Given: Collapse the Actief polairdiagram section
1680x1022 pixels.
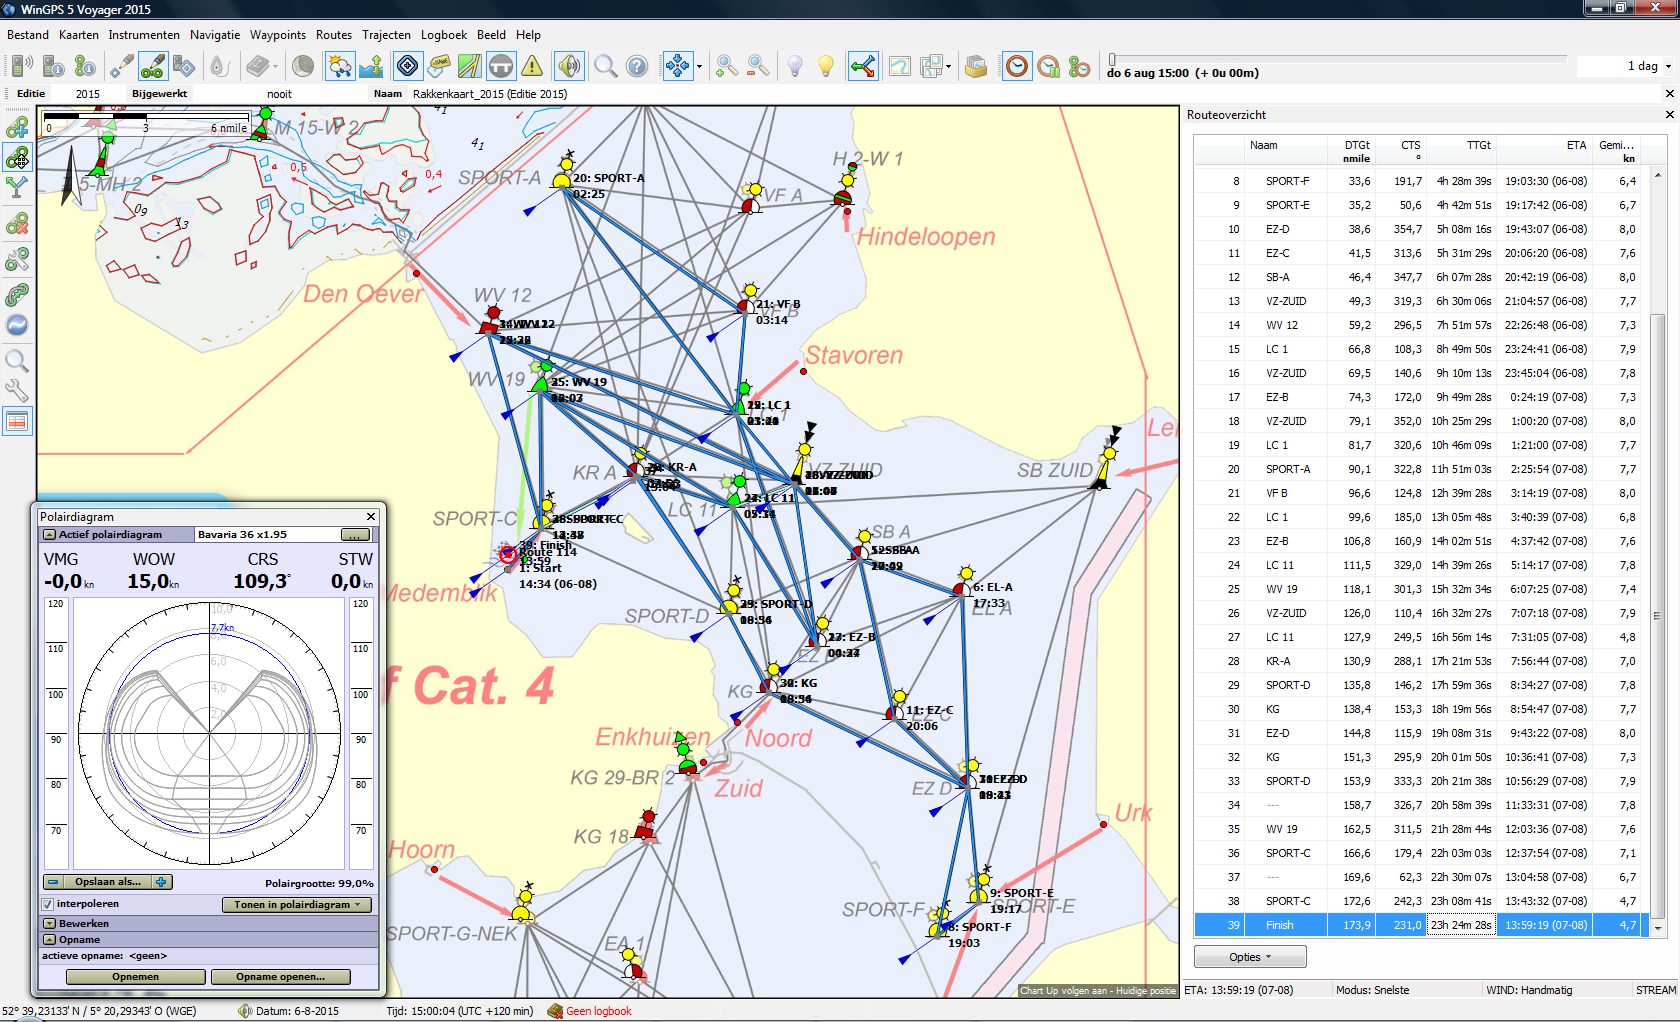Looking at the screenshot, I should 49,535.
